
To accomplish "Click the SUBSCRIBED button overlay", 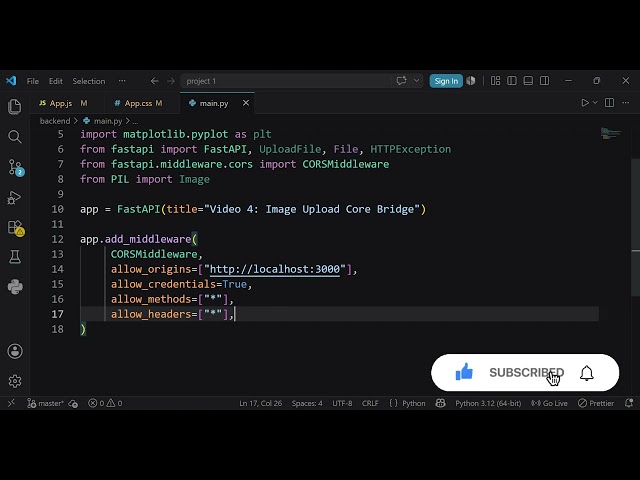I will [526, 372].
